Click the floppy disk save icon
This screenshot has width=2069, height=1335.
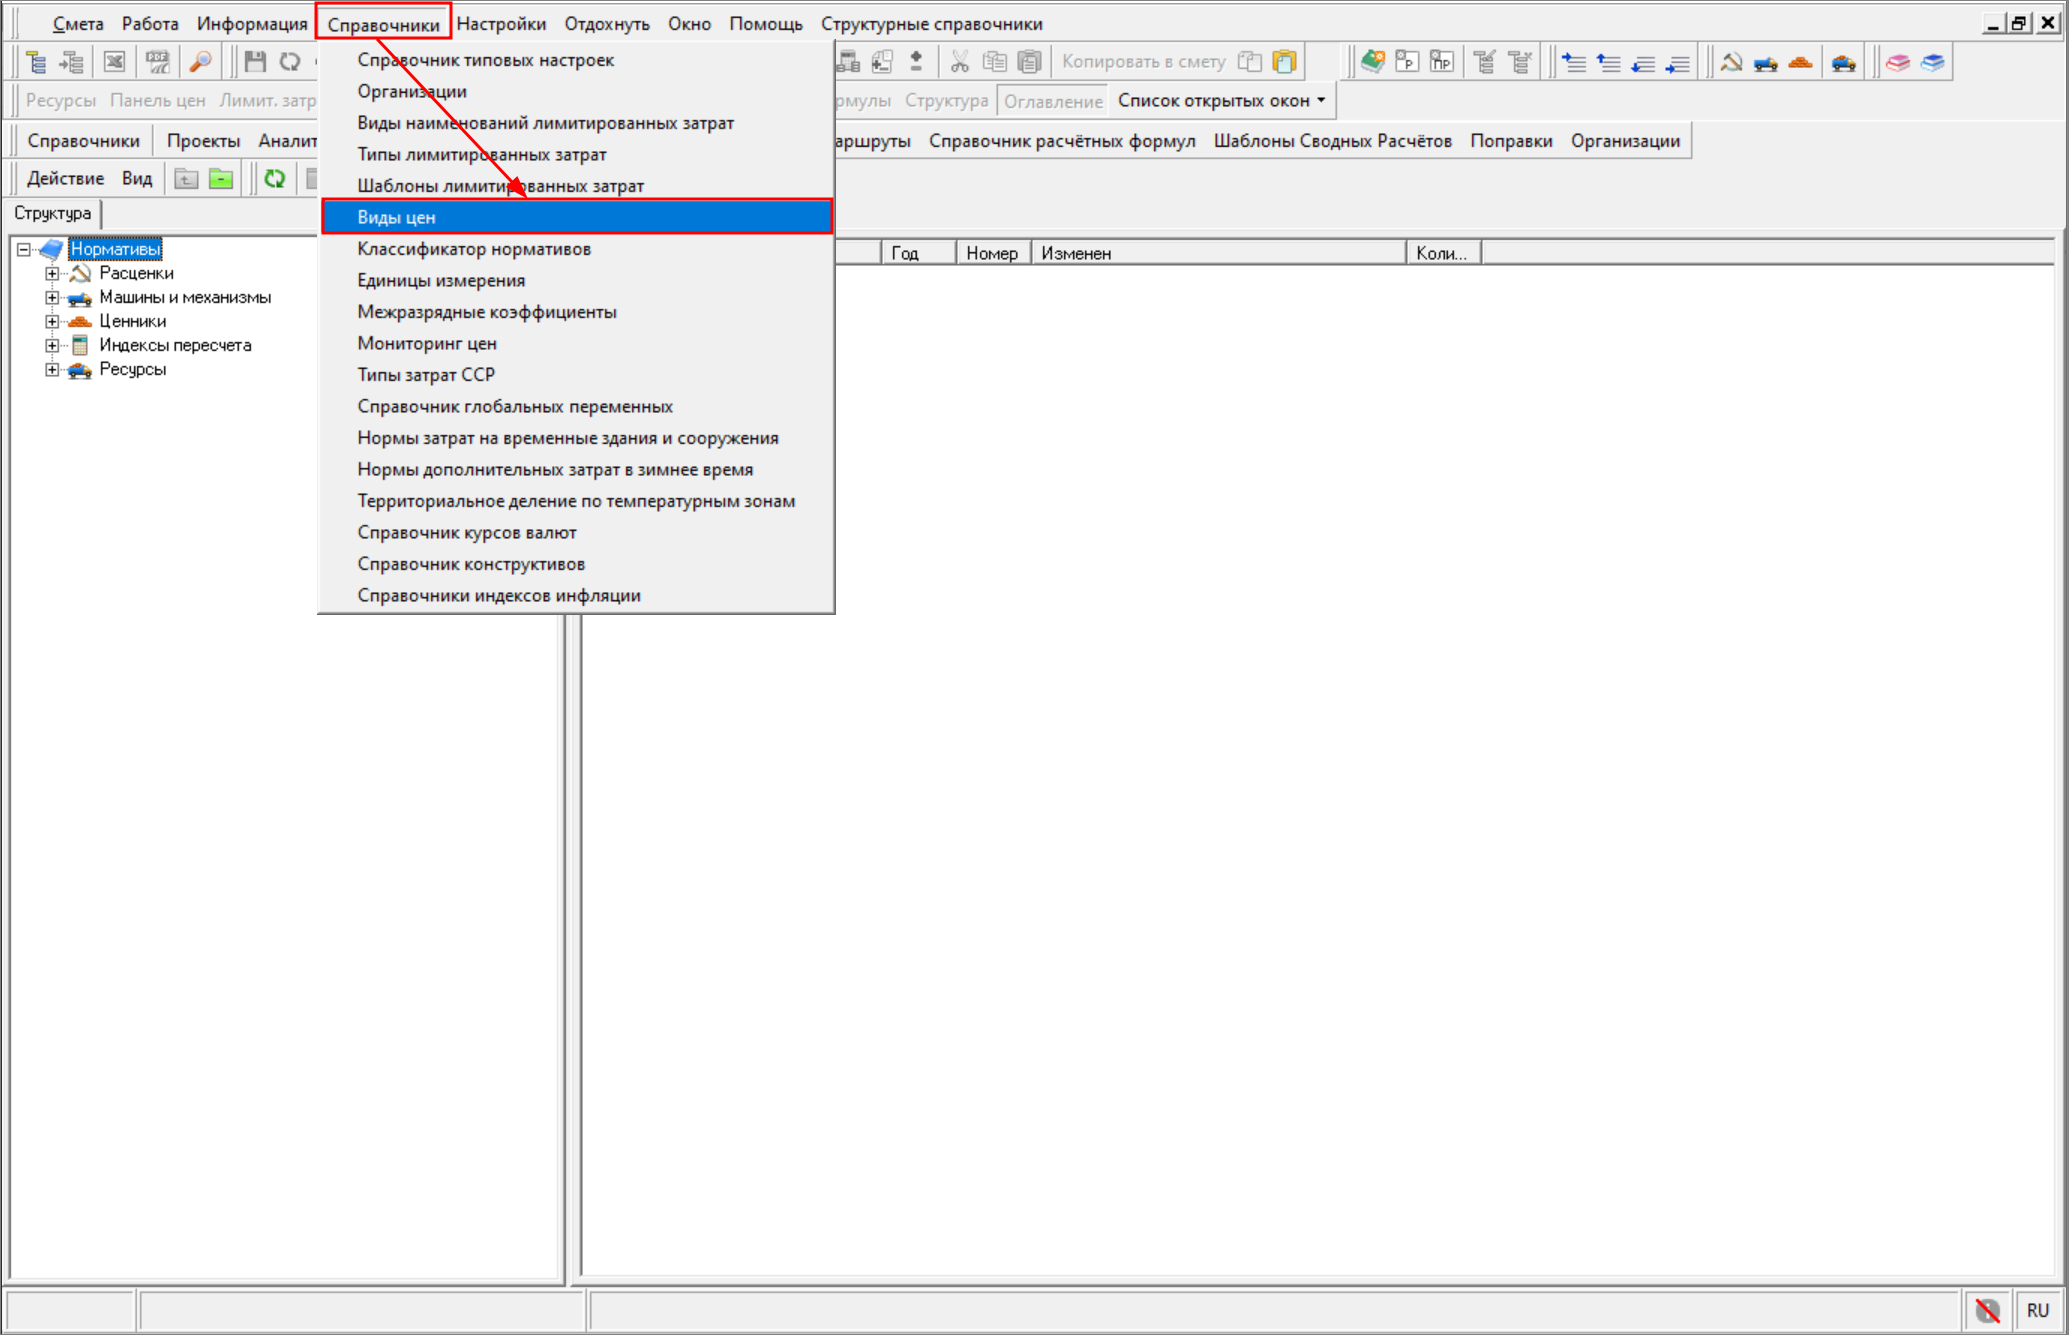[255, 62]
